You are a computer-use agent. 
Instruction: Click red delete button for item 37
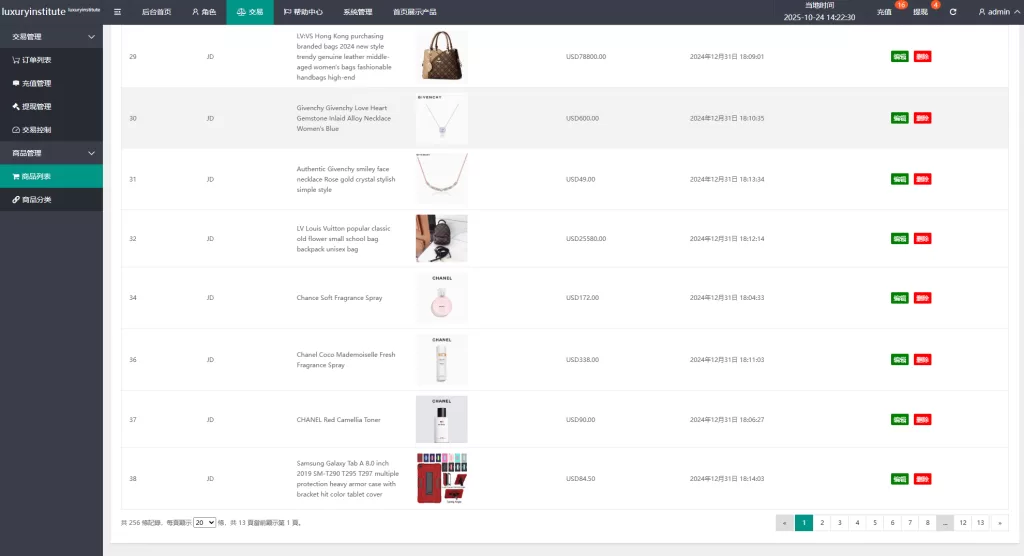(922, 420)
